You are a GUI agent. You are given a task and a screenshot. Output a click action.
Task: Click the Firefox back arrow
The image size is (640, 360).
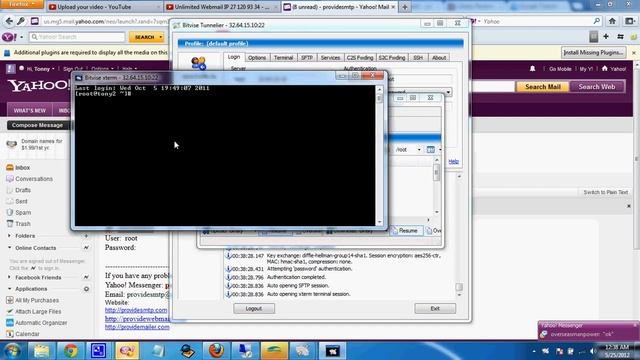[9, 21]
